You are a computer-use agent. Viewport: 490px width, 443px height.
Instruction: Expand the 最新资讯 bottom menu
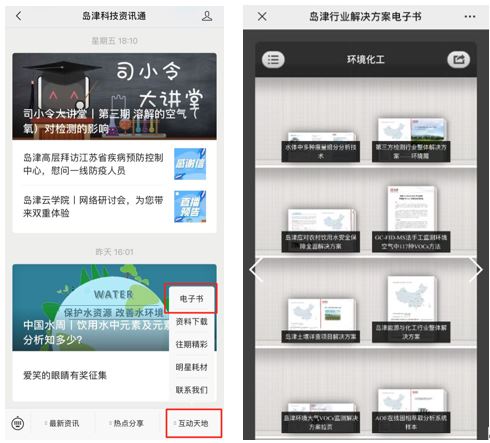pyautogui.click(x=64, y=423)
